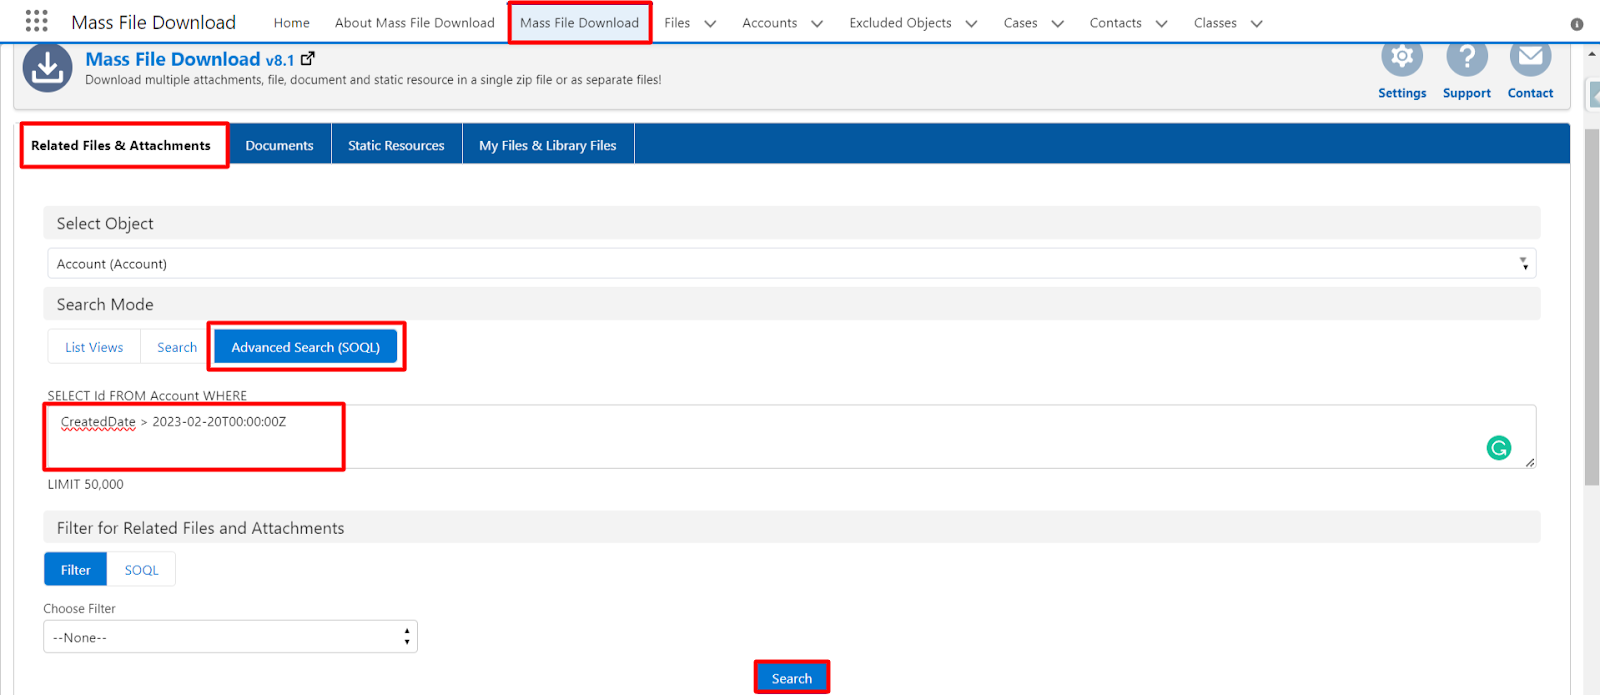The width and height of the screenshot is (1600, 695).
Task: Open About Mass File Download tab
Action: click(415, 23)
